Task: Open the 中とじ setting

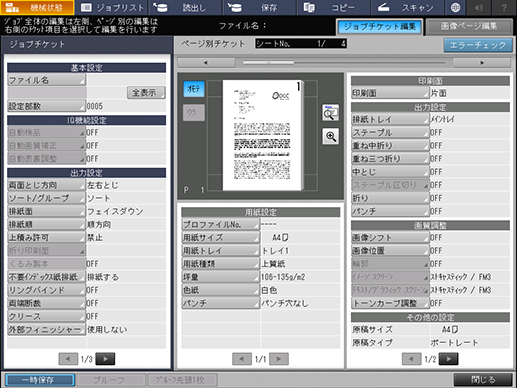Action: click(x=390, y=172)
